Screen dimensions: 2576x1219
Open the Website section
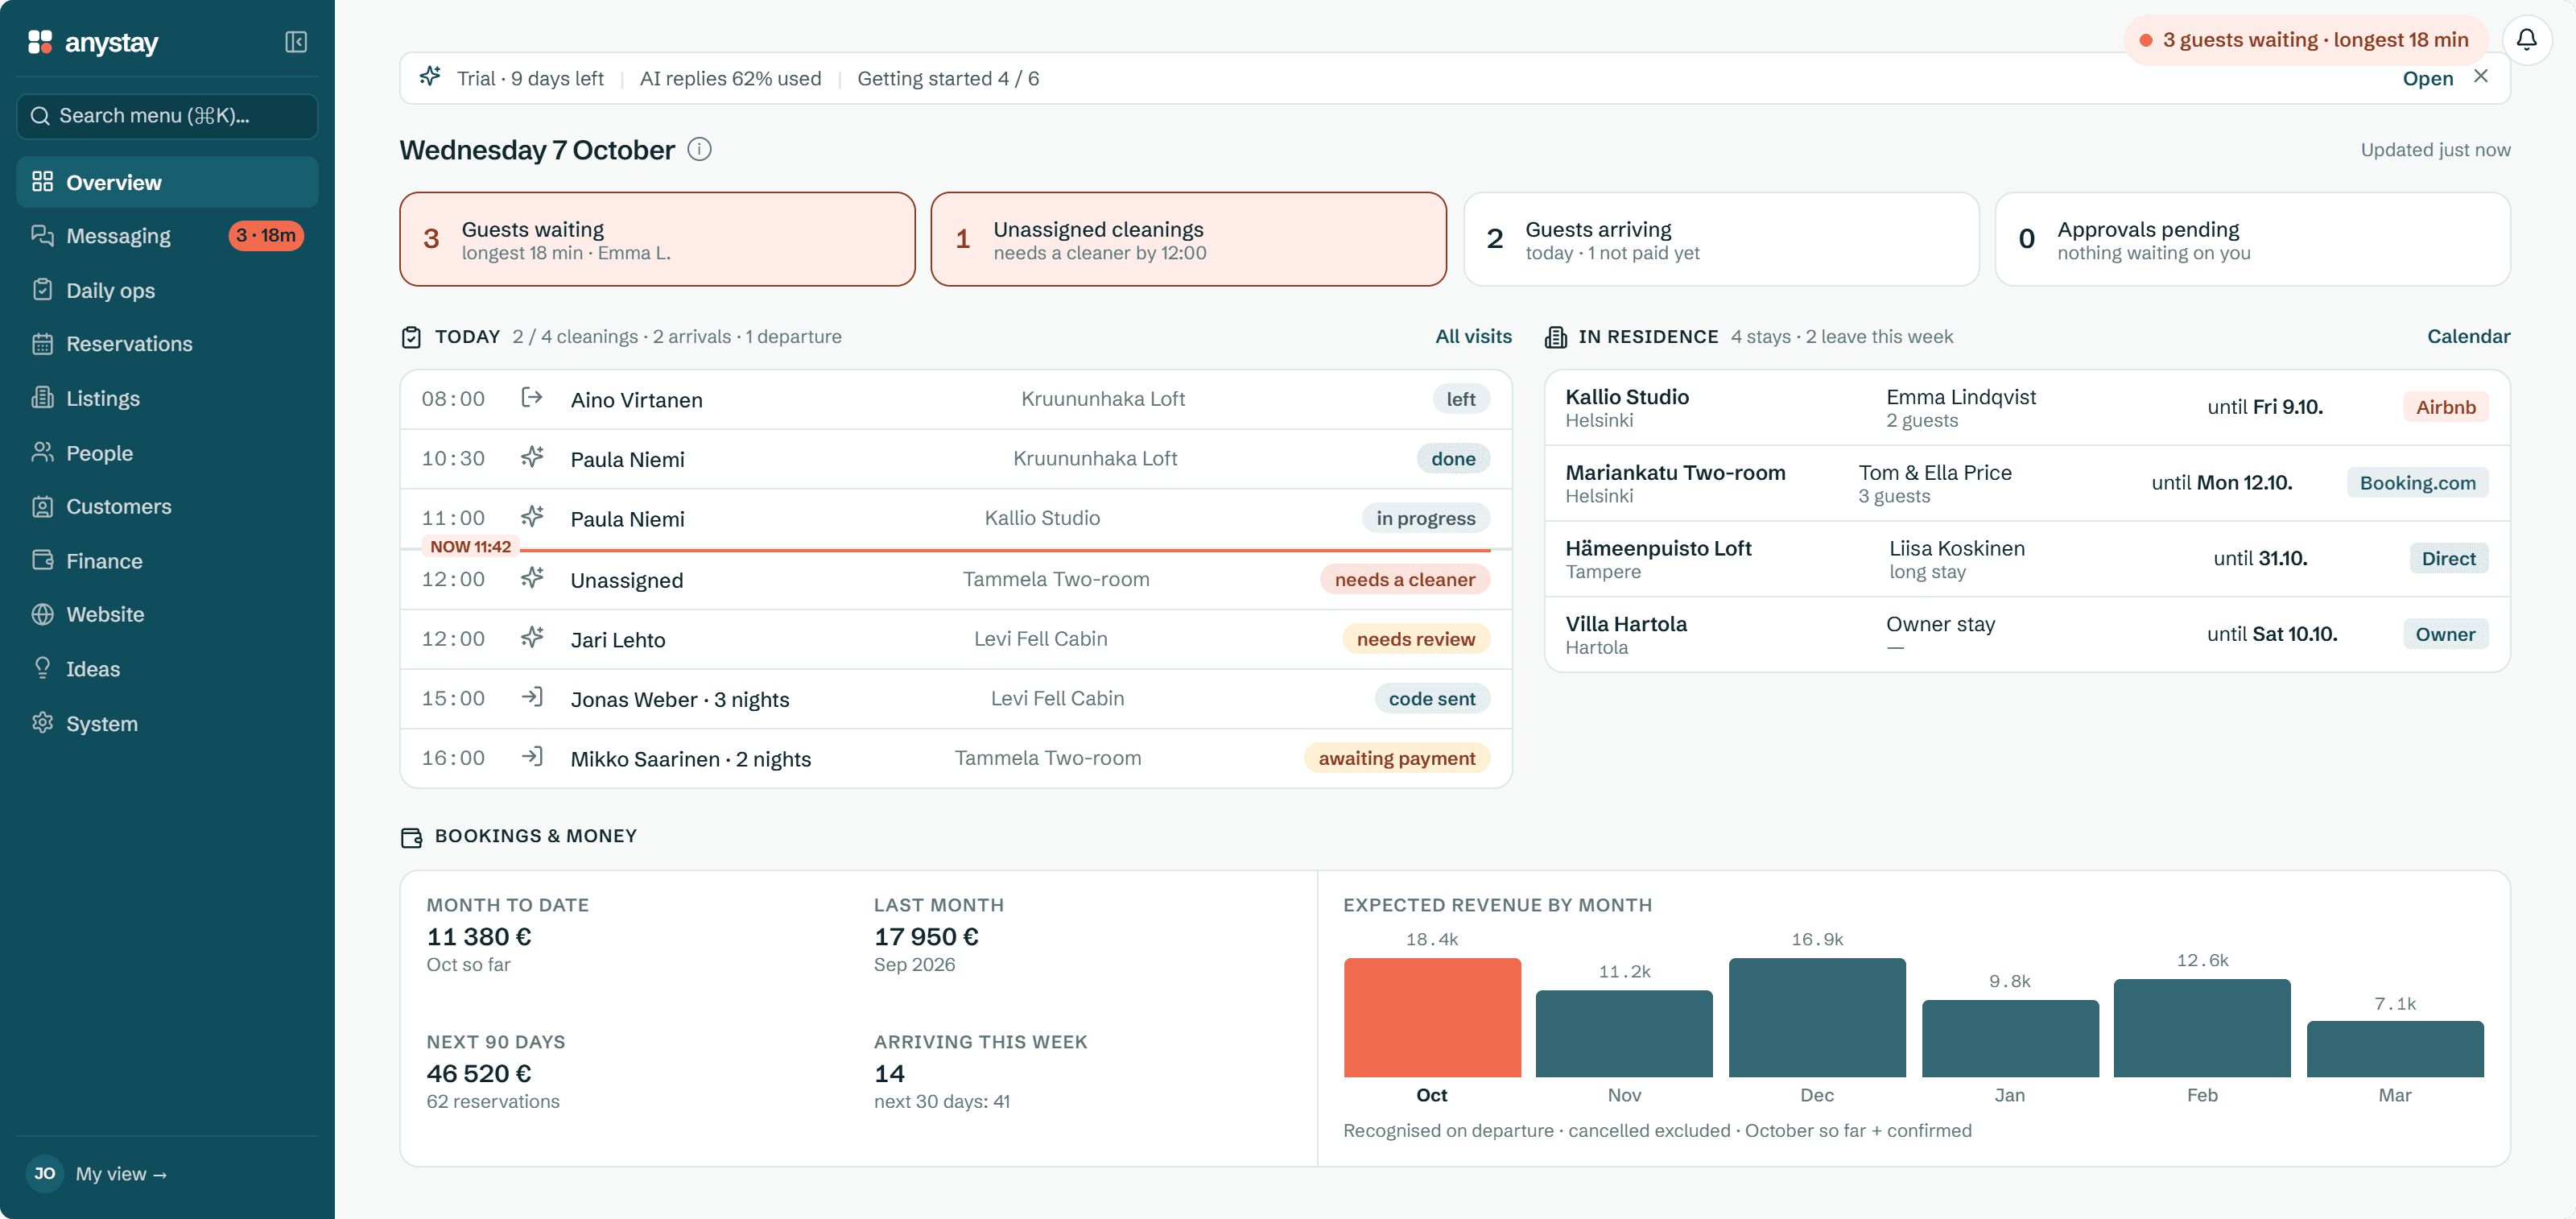167,614
